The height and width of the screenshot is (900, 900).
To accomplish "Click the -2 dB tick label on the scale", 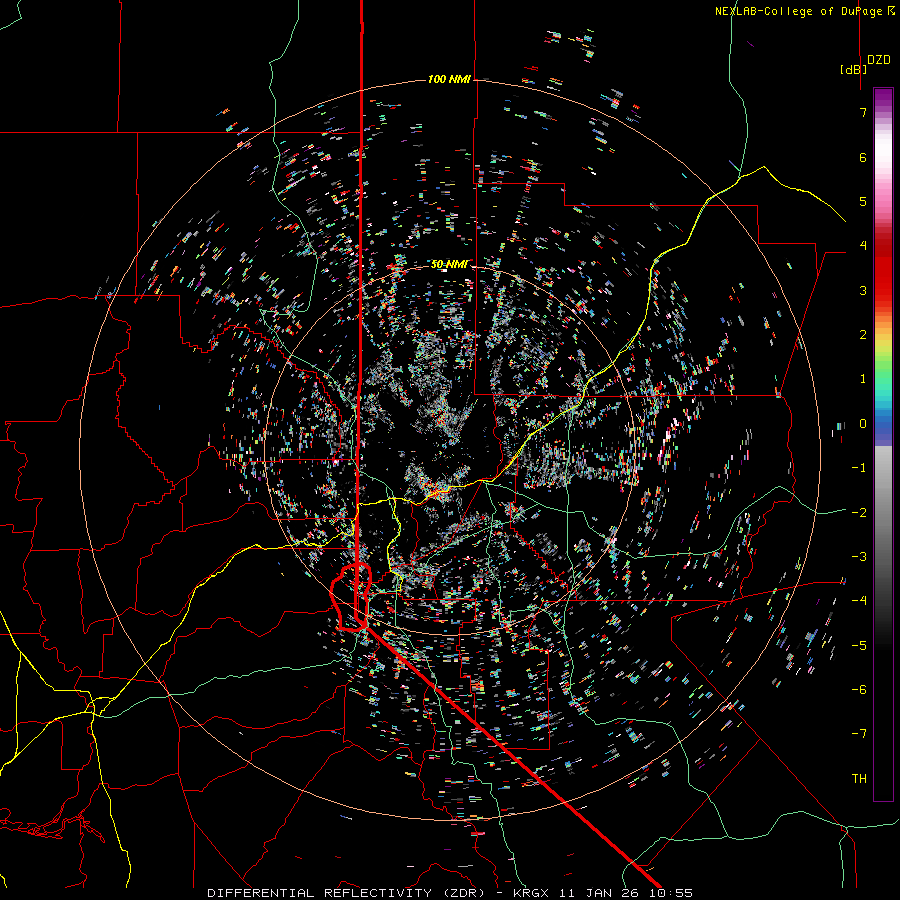I will (859, 512).
